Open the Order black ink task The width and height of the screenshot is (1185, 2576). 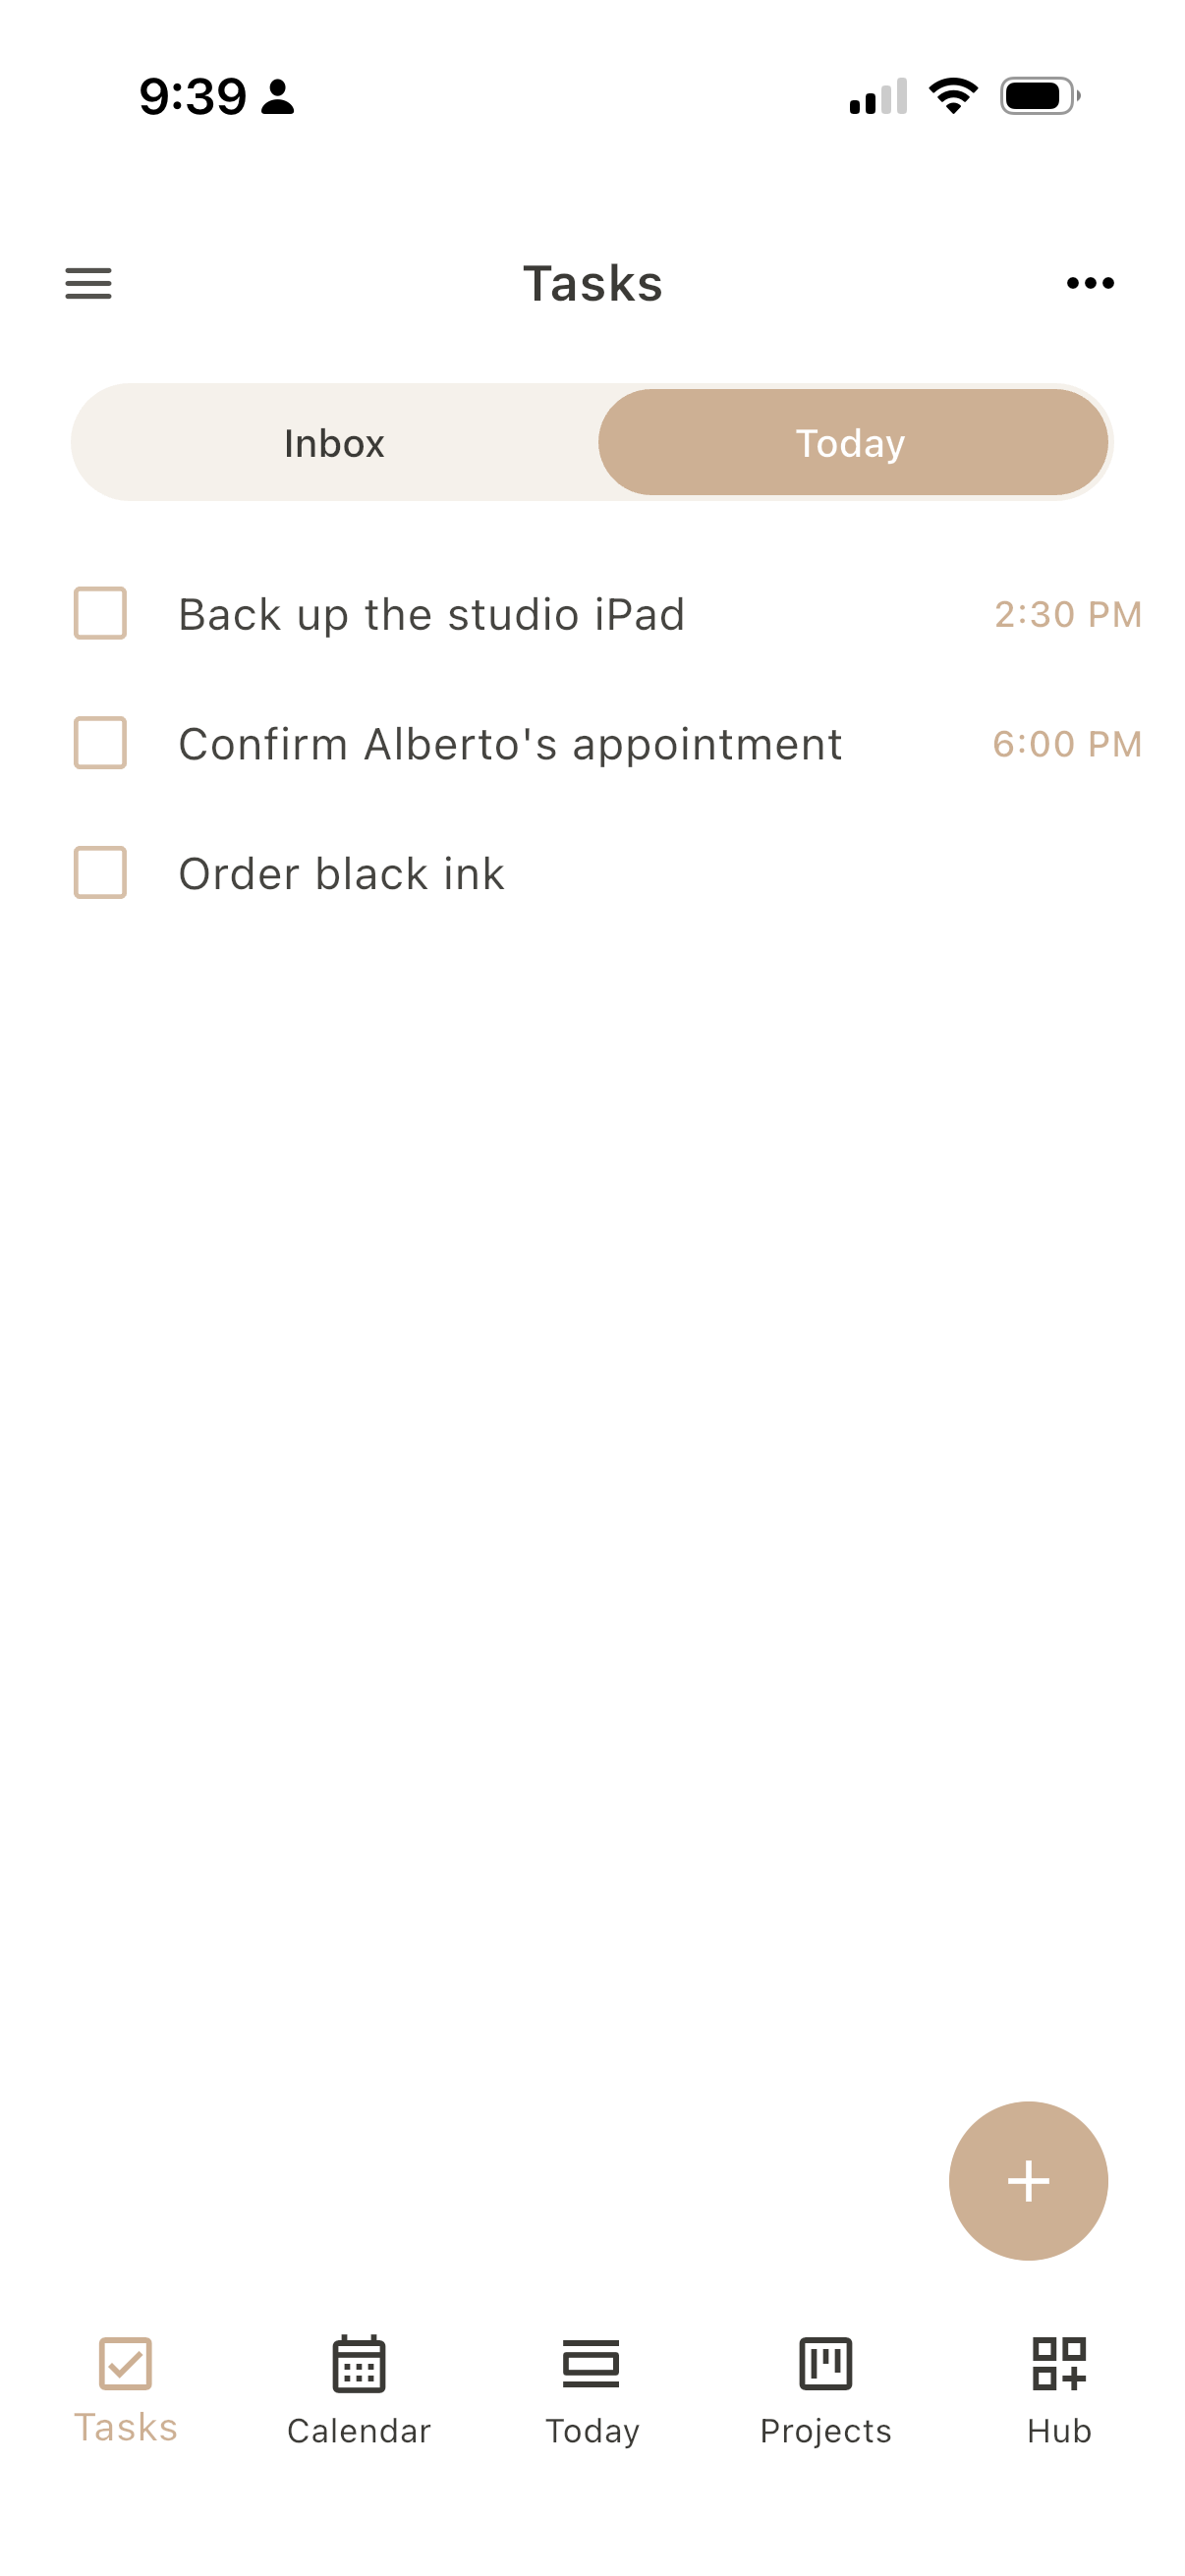pos(341,874)
